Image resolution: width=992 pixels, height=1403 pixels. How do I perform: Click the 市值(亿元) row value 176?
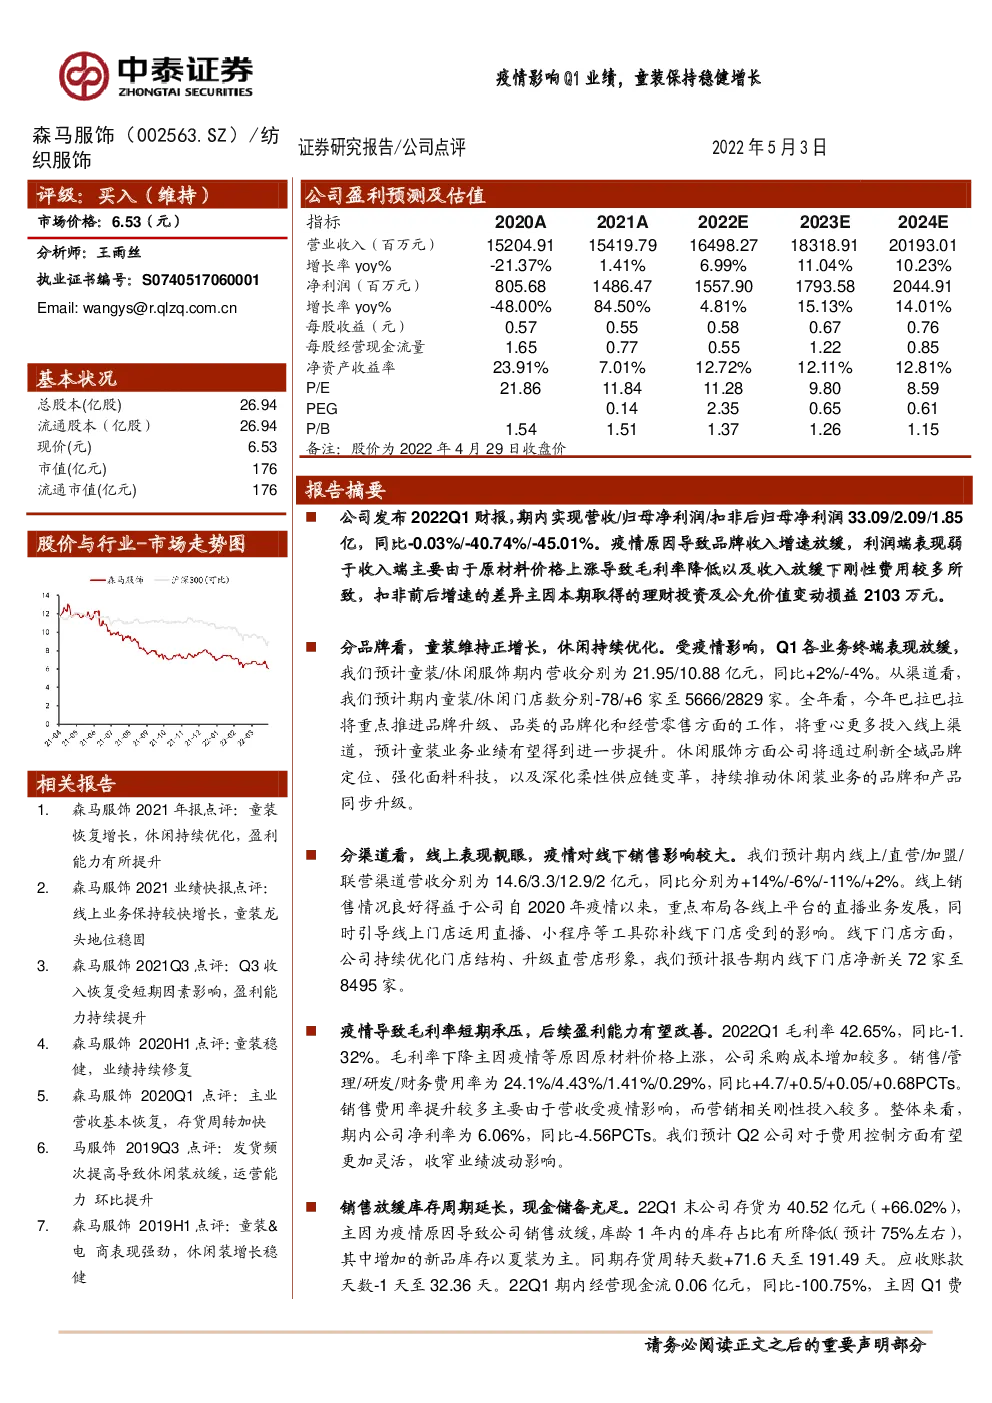click(x=265, y=469)
